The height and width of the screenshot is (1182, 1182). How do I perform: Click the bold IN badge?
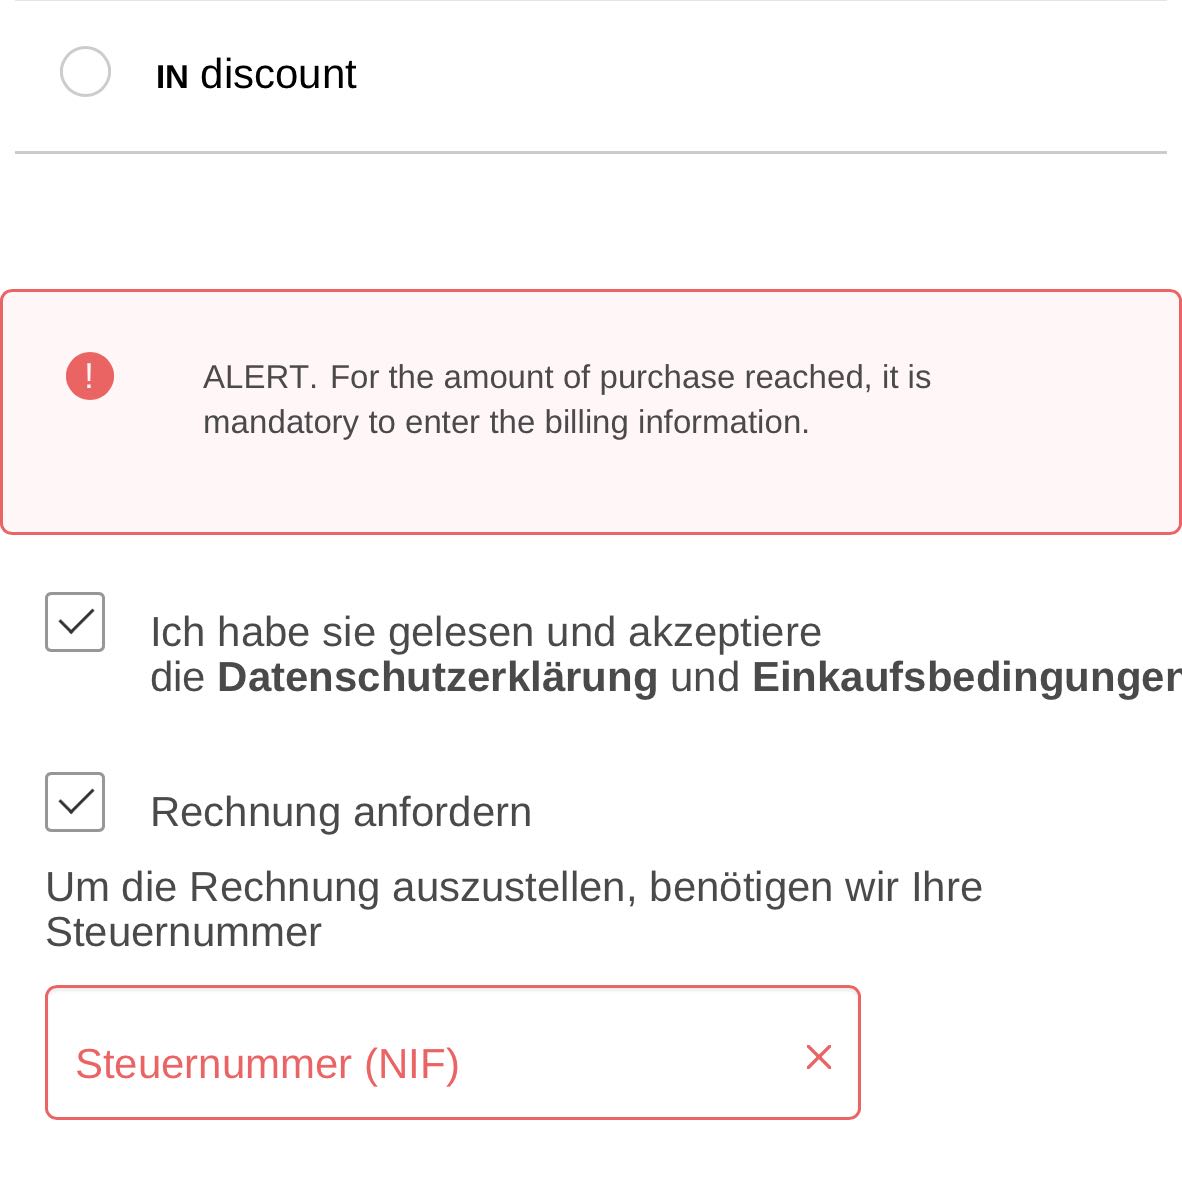point(172,77)
